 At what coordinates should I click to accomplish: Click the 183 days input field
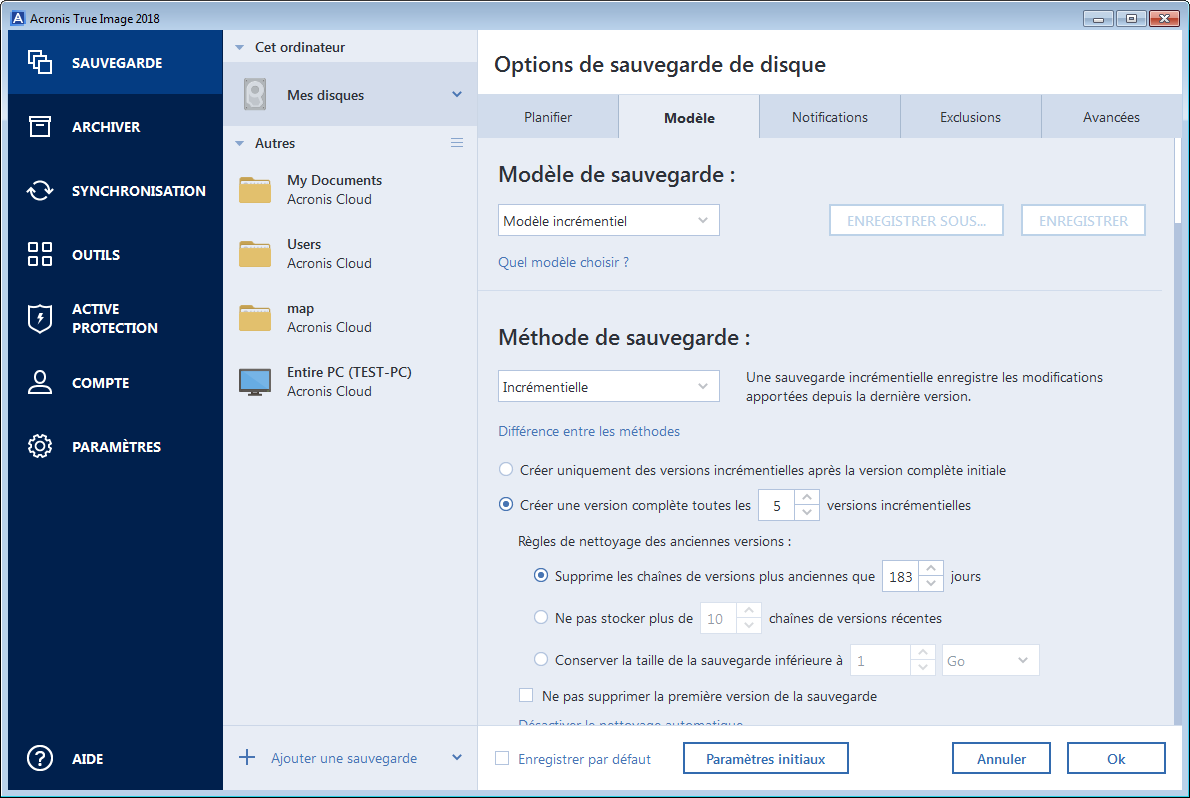(900, 576)
